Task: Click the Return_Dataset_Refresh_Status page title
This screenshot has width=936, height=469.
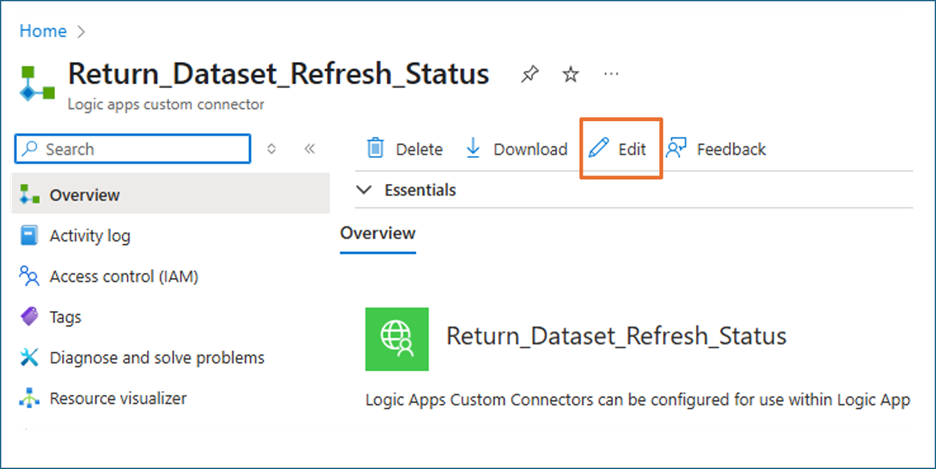Action: click(x=279, y=74)
